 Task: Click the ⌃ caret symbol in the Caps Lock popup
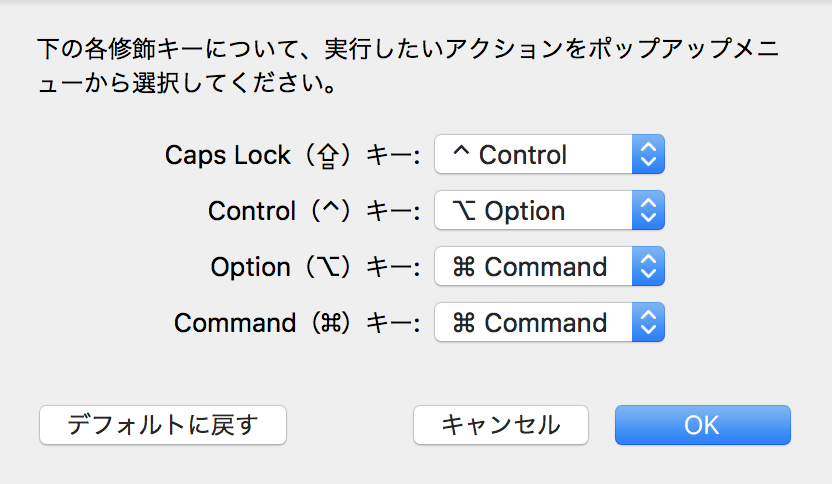coord(461,155)
